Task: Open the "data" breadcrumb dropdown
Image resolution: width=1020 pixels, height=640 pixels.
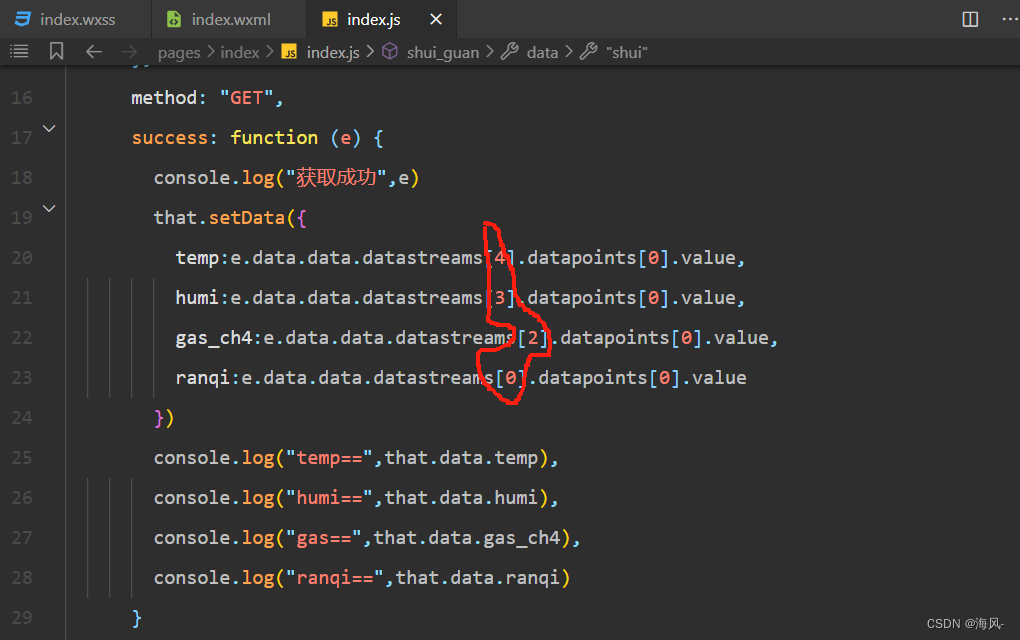Action: coord(542,52)
